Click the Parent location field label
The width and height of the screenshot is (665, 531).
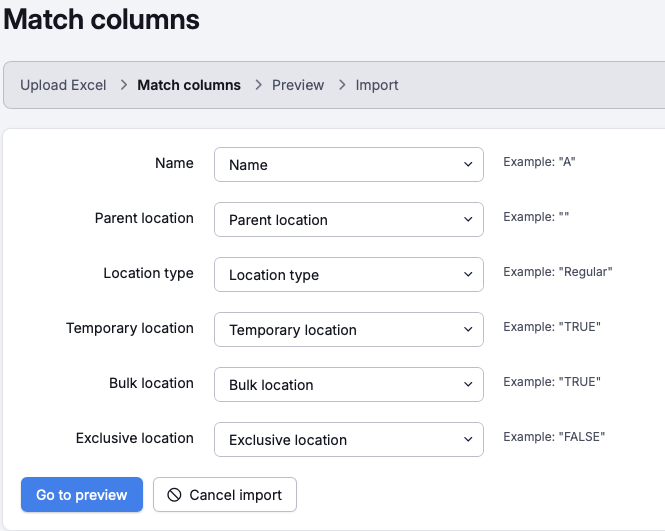[144, 218]
